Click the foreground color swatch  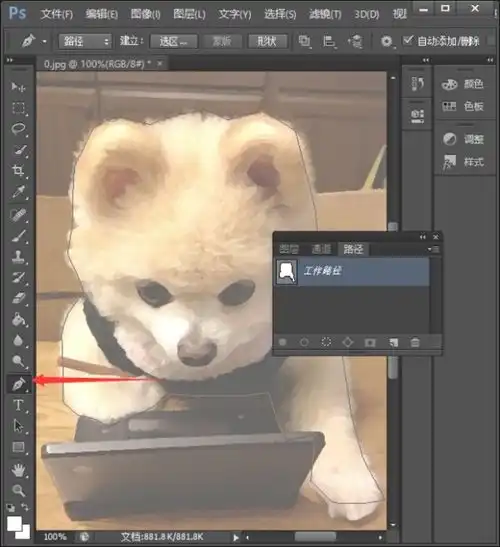pyautogui.click(x=13, y=523)
